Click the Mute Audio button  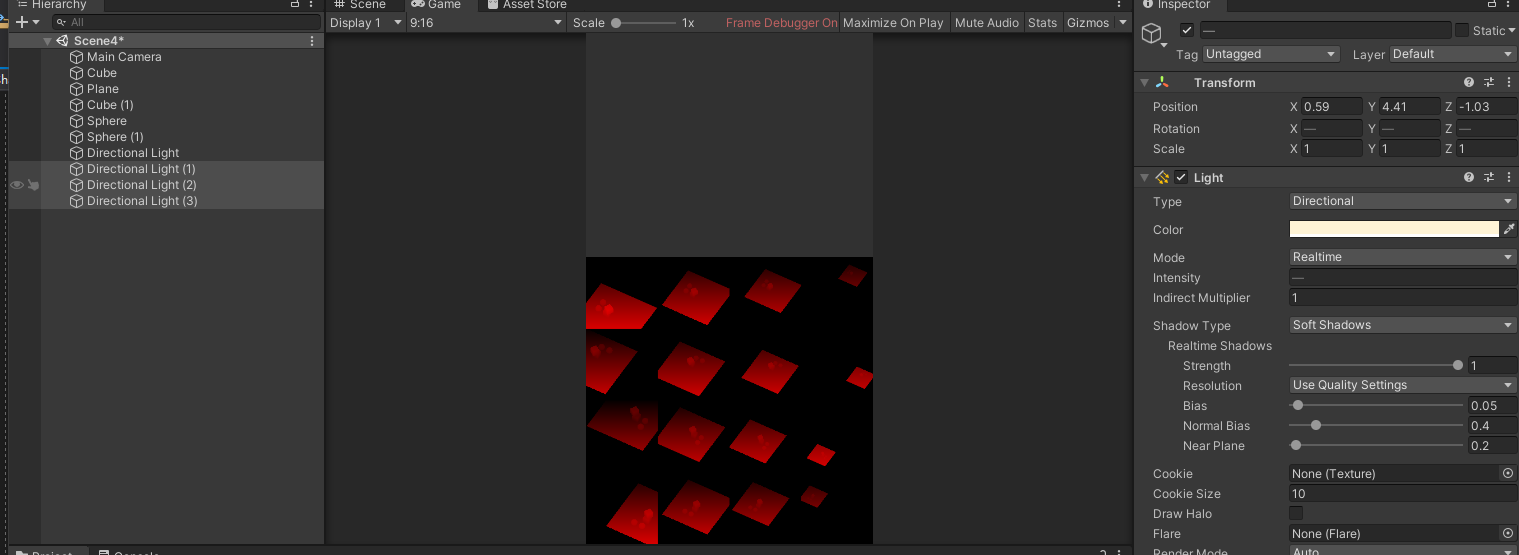986,23
